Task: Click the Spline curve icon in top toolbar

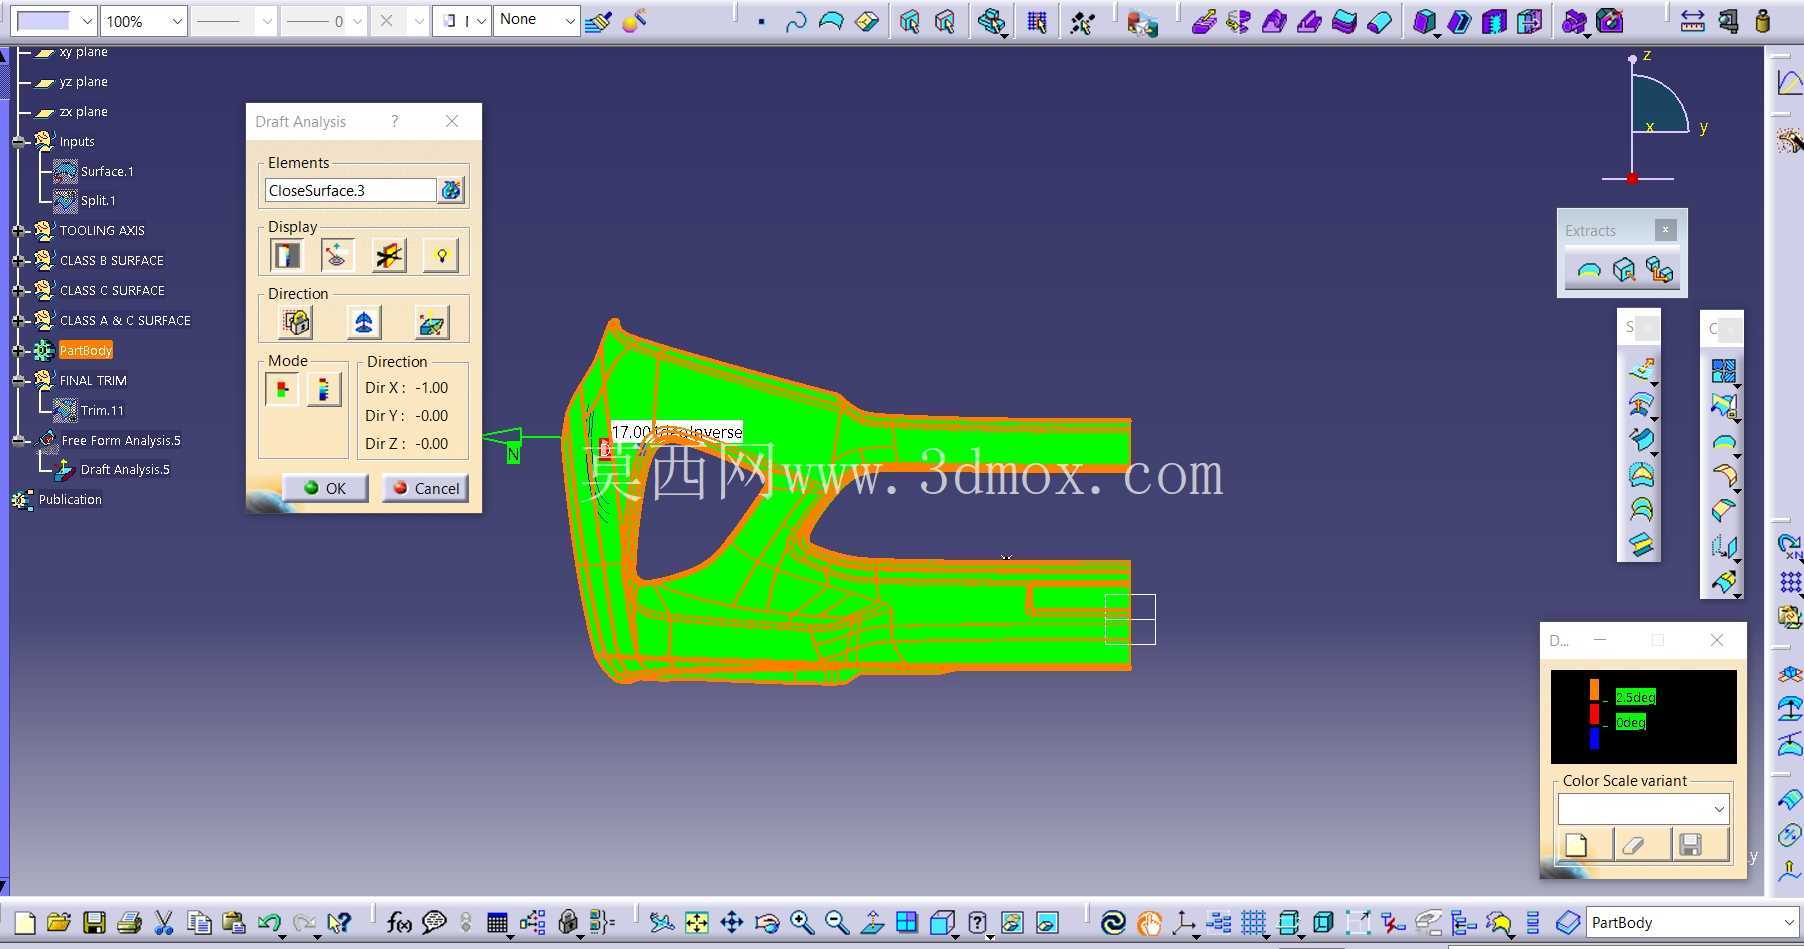Action: coord(796,21)
